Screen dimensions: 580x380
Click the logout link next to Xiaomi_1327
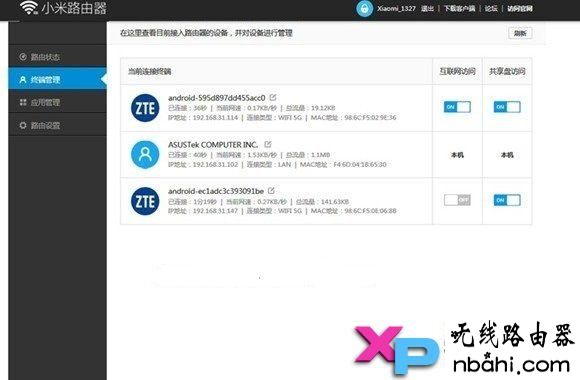427,8
